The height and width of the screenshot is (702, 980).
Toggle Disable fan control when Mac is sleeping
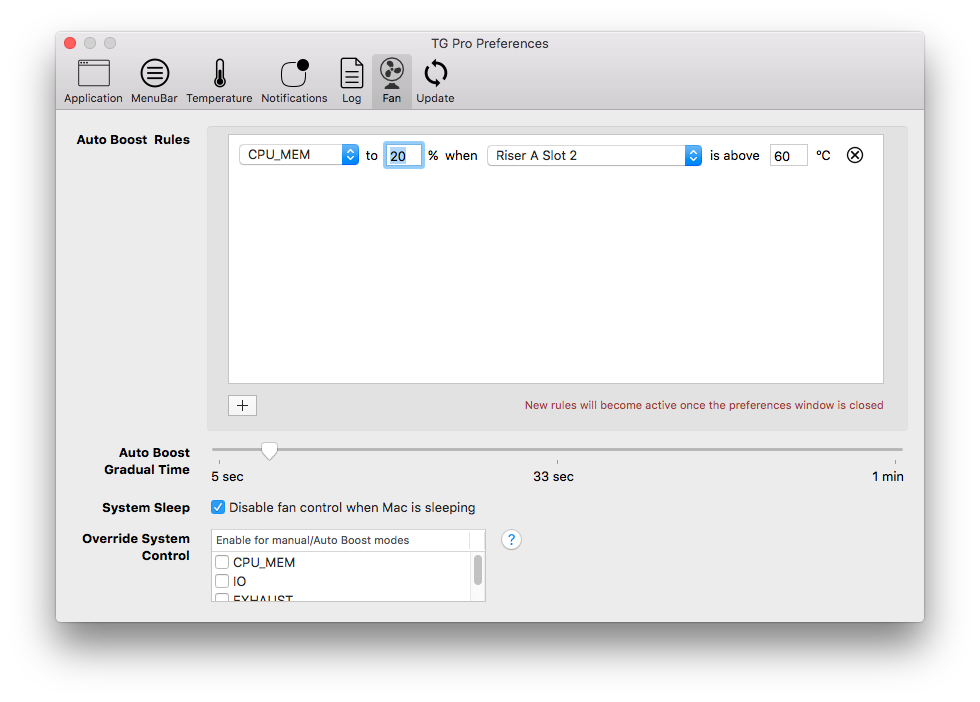(x=218, y=507)
